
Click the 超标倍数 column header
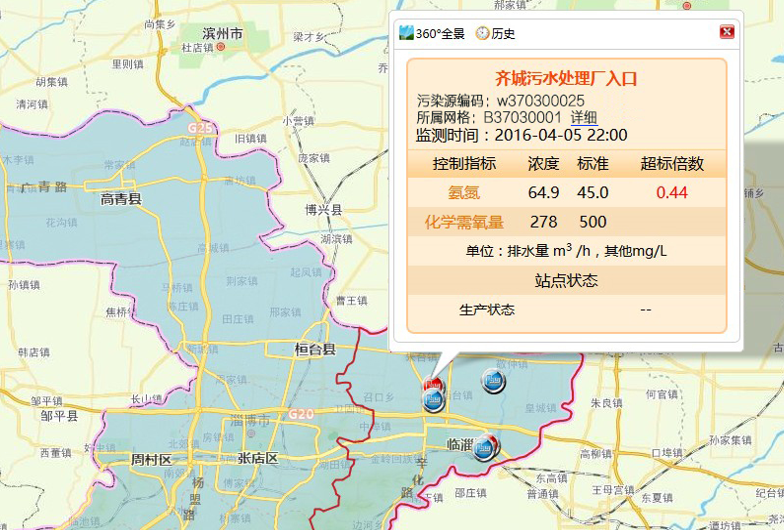[672, 164]
